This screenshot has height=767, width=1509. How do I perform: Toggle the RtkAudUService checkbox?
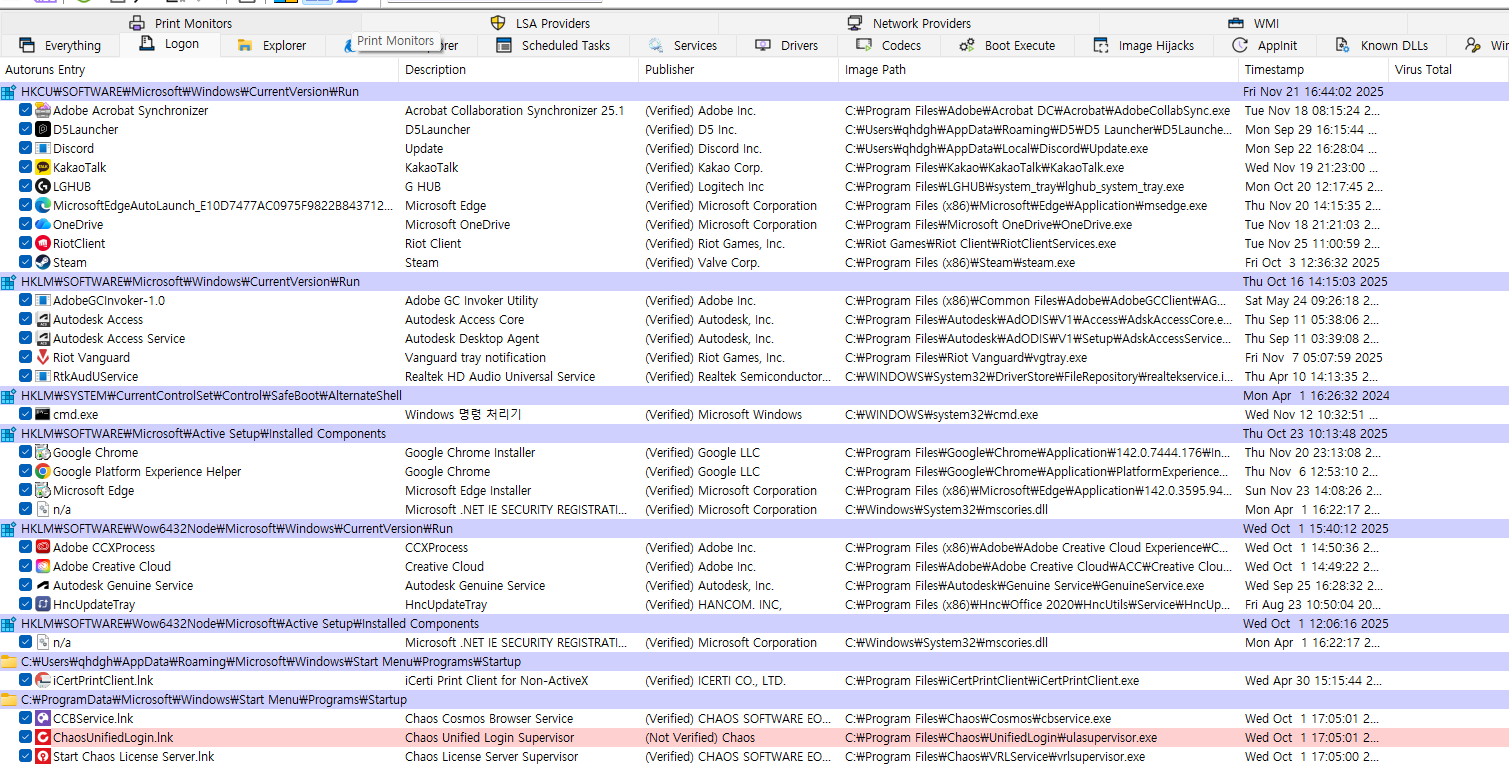pos(26,376)
